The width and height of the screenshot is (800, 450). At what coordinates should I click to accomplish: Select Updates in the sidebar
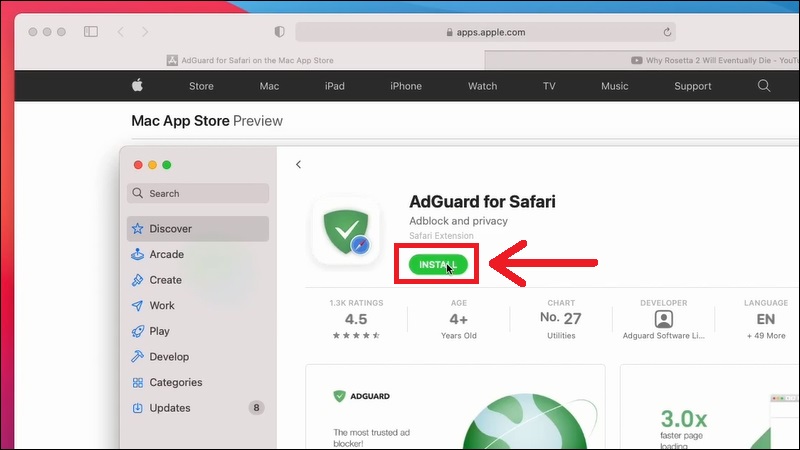tap(198, 408)
